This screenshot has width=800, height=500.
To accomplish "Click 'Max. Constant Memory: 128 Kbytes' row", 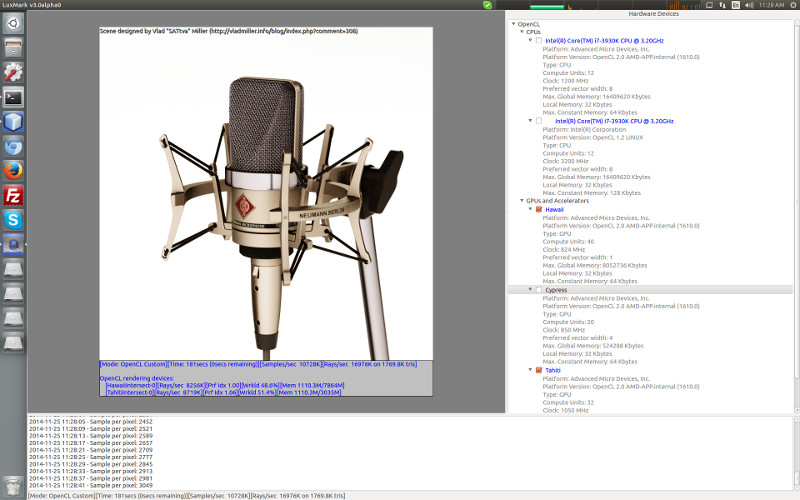I will 591,193.
